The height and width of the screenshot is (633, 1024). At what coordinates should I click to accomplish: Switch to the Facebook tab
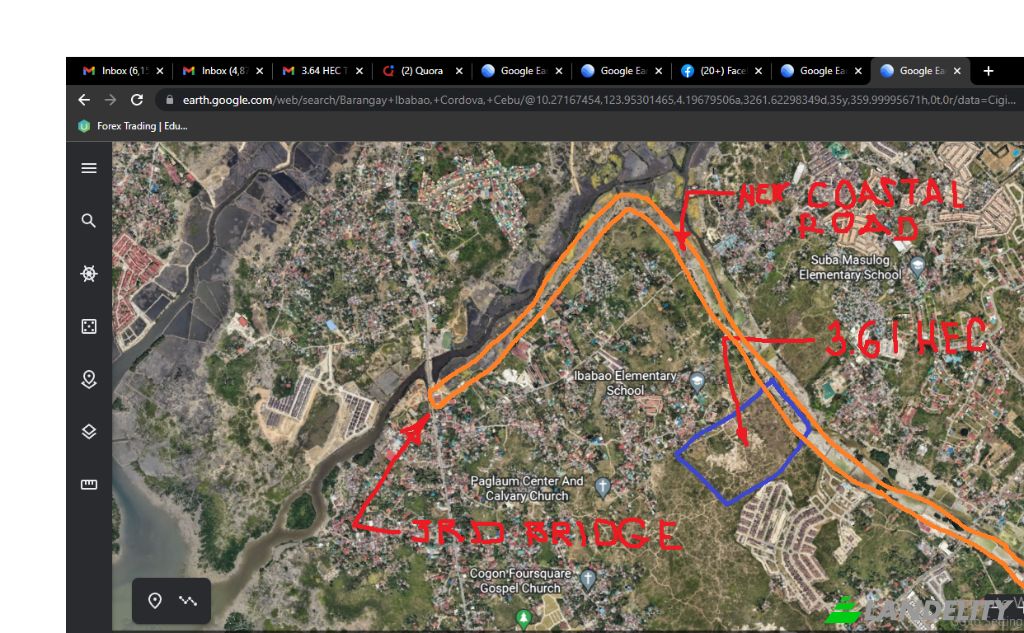718,71
